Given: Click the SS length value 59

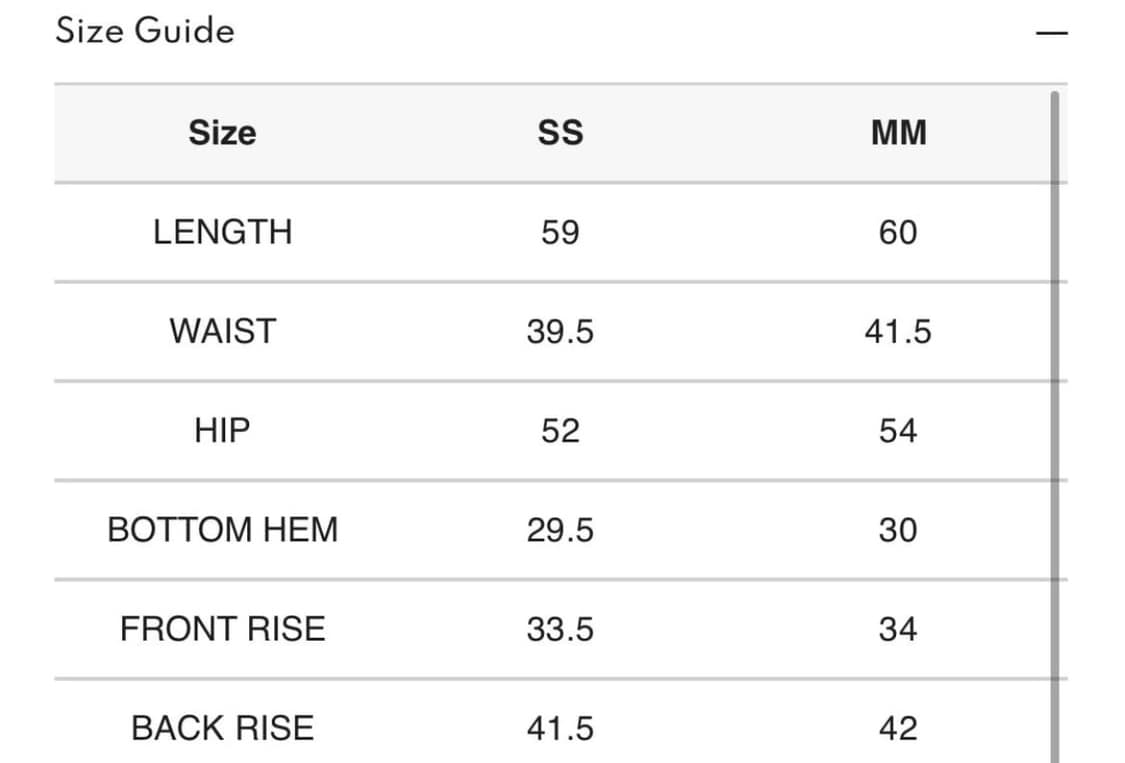Looking at the screenshot, I should [560, 232].
